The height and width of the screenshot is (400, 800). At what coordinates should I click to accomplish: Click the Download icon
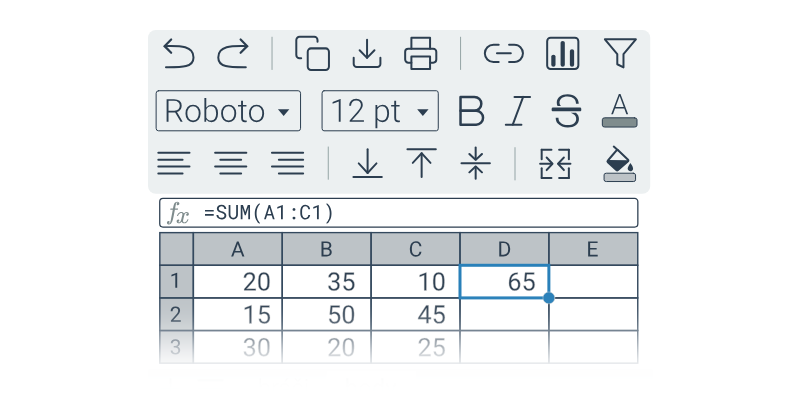[367, 54]
